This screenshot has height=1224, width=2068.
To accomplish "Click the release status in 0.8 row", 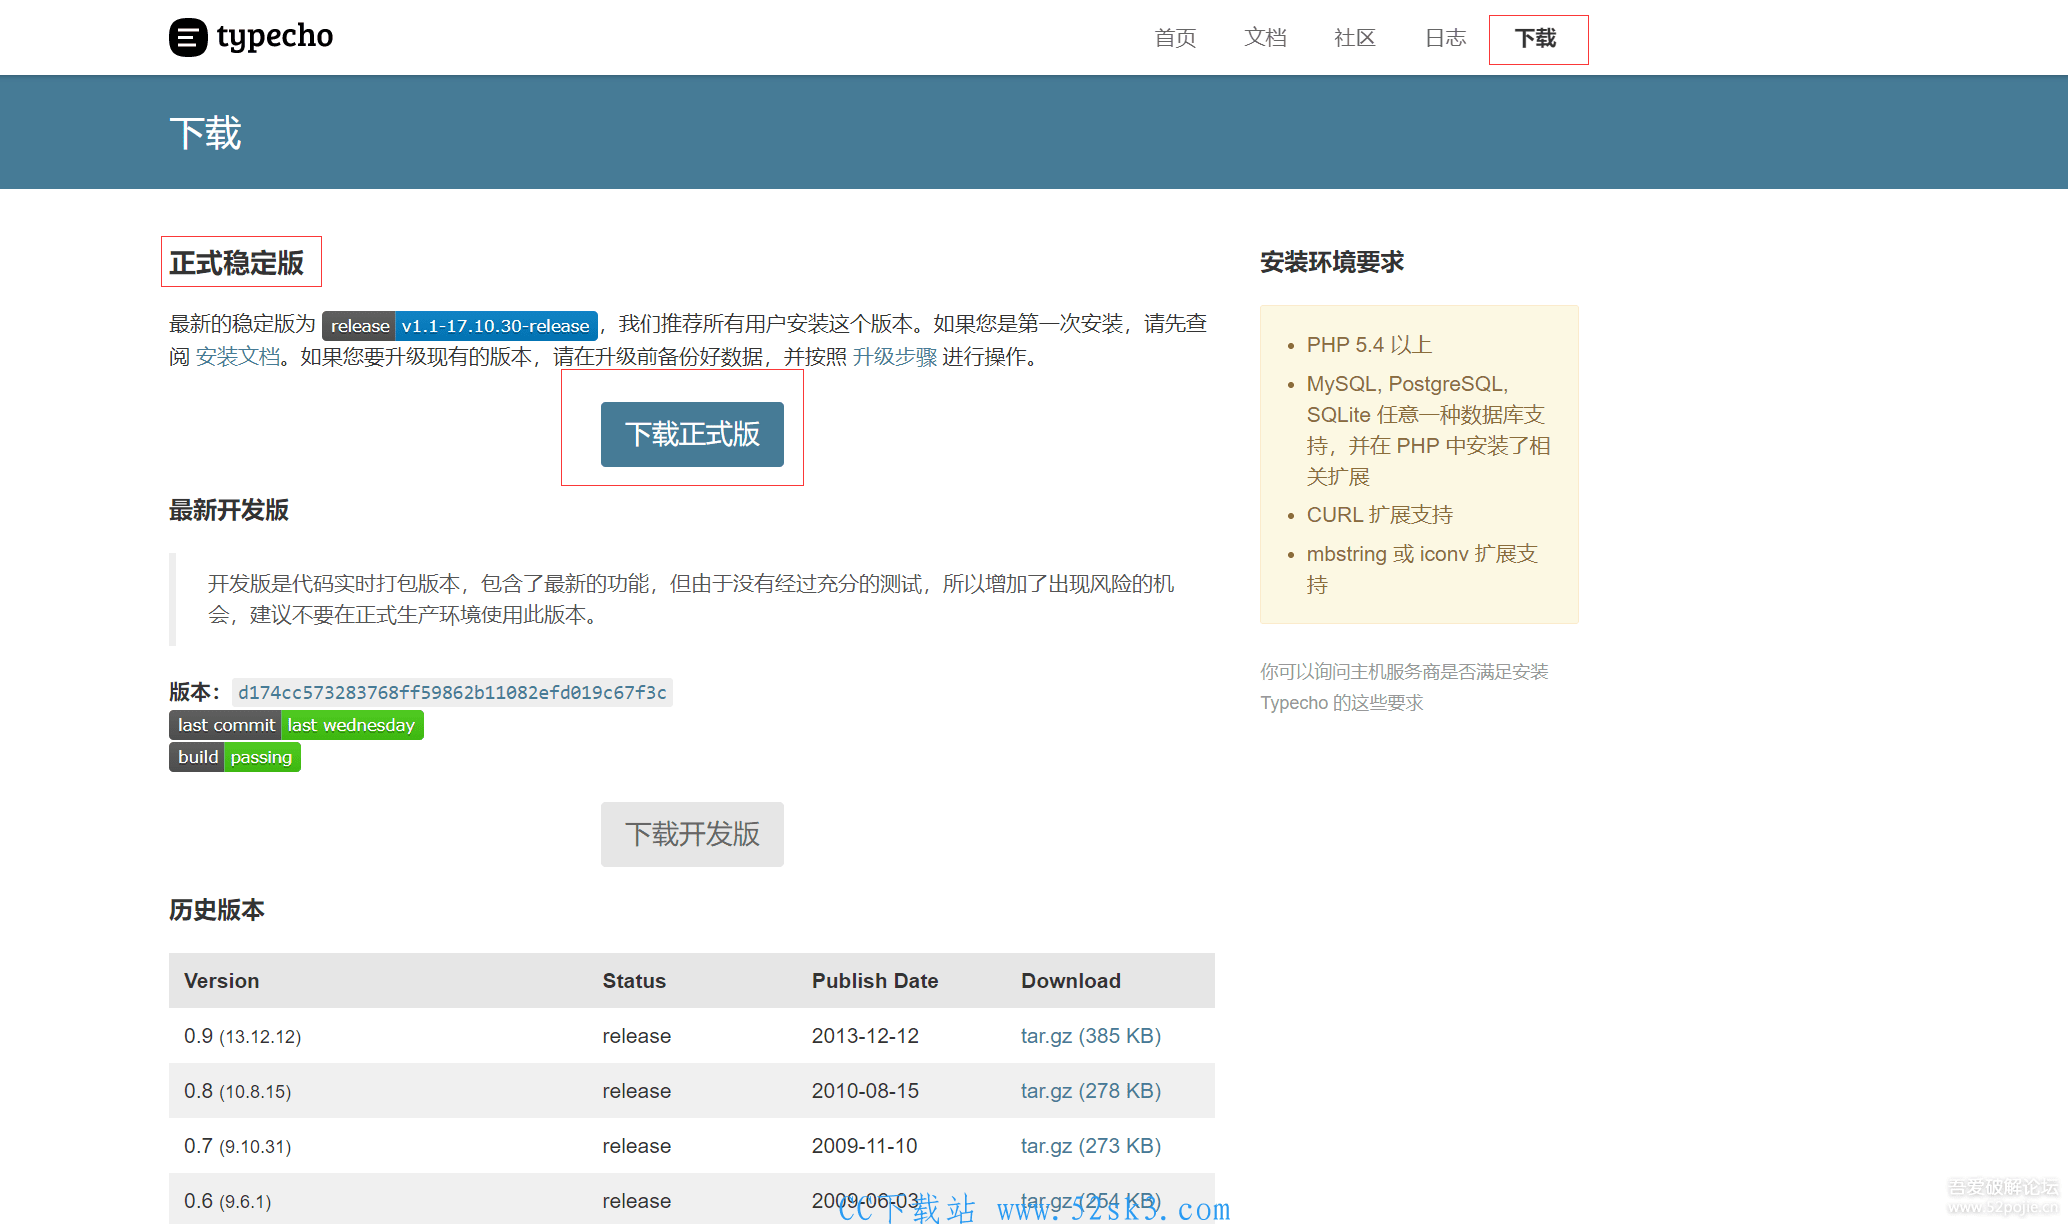I will click(x=636, y=1091).
